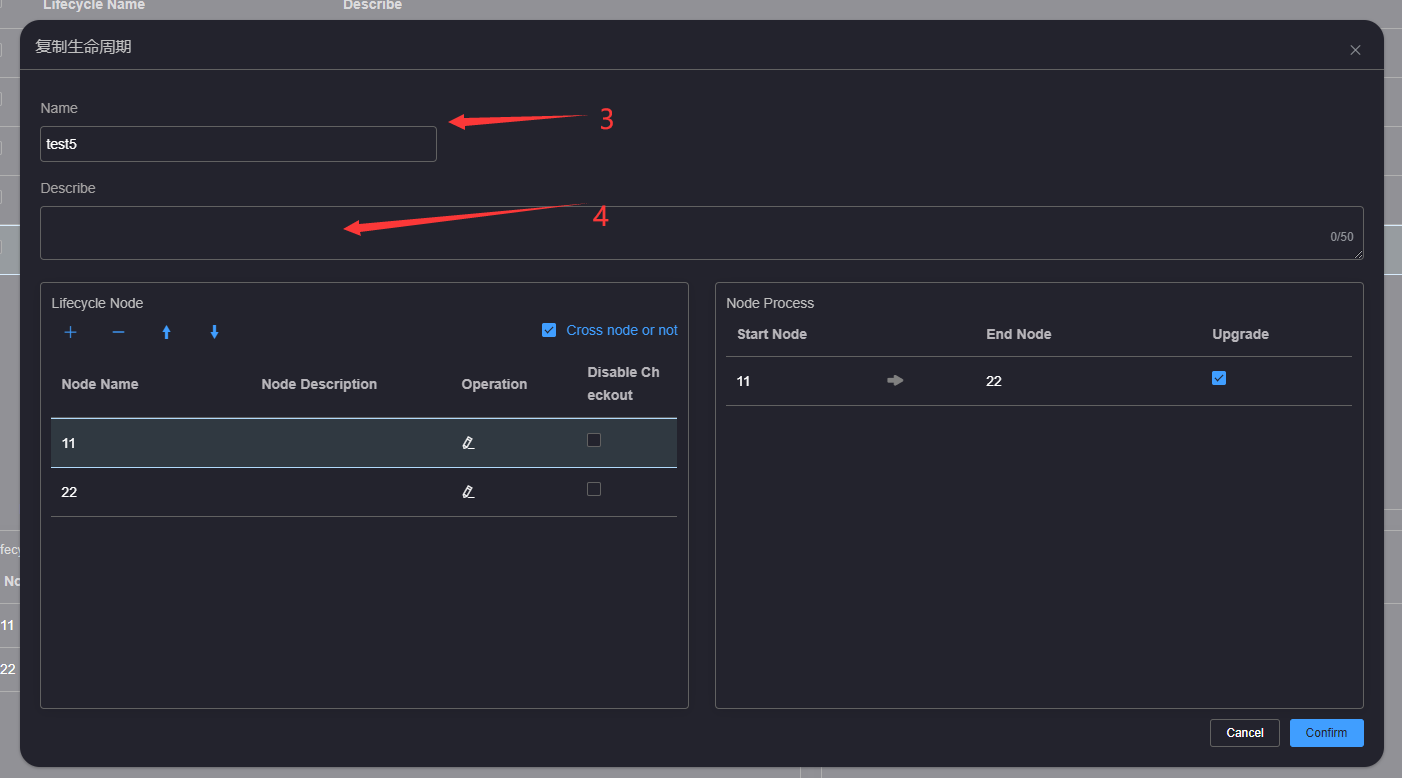Click the Cross node or not label
Screen dimensions: 1402x778
[622, 330]
